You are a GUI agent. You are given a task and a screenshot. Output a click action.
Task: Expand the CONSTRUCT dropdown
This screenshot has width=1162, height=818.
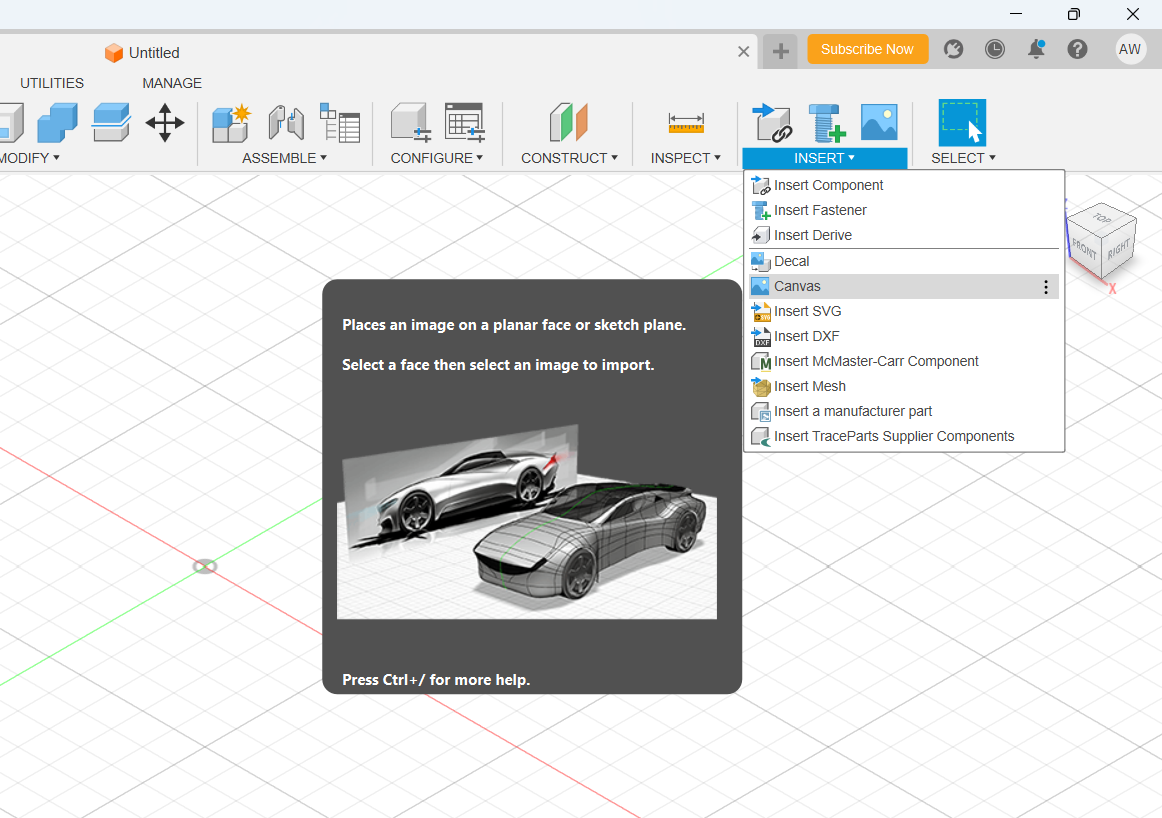point(569,158)
